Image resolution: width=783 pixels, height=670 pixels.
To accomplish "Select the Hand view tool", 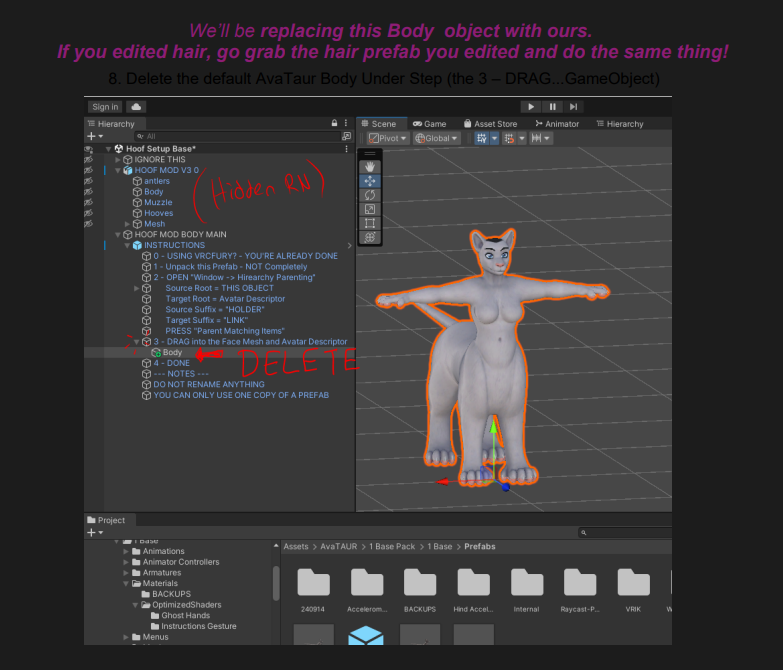I will (369, 167).
